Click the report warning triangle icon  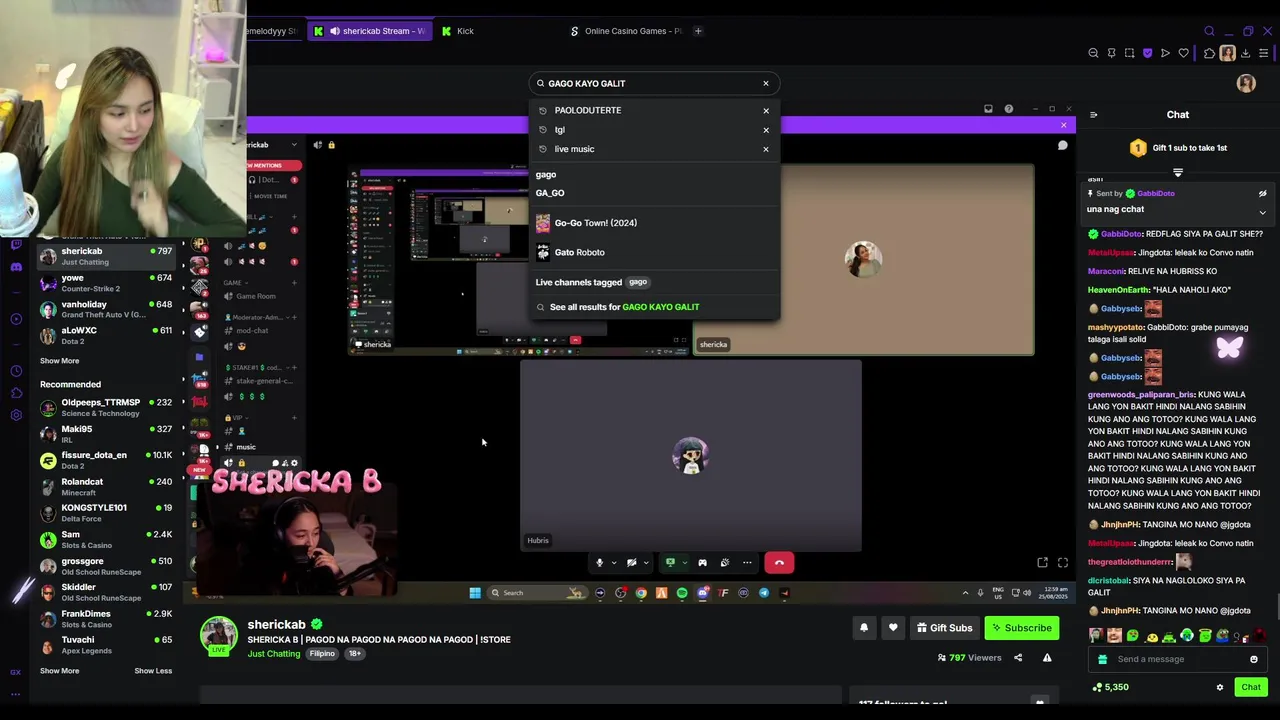click(1047, 658)
